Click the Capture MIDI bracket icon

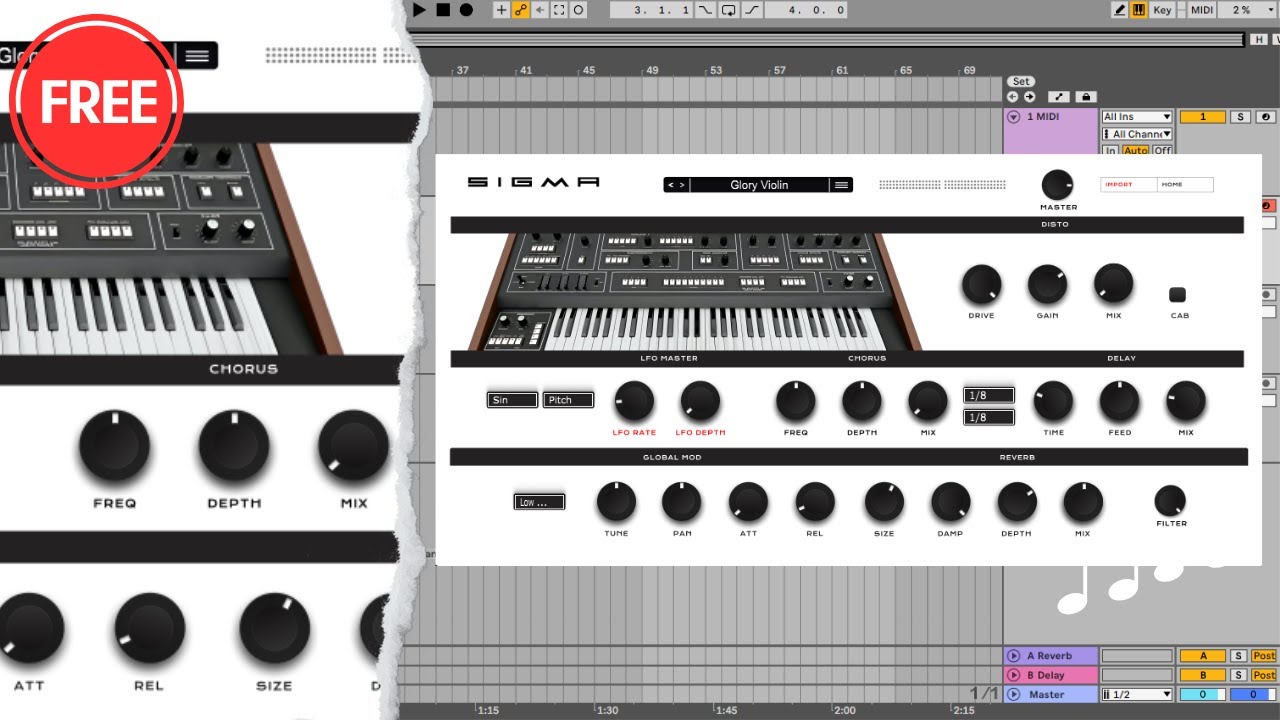(x=559, y=10)
